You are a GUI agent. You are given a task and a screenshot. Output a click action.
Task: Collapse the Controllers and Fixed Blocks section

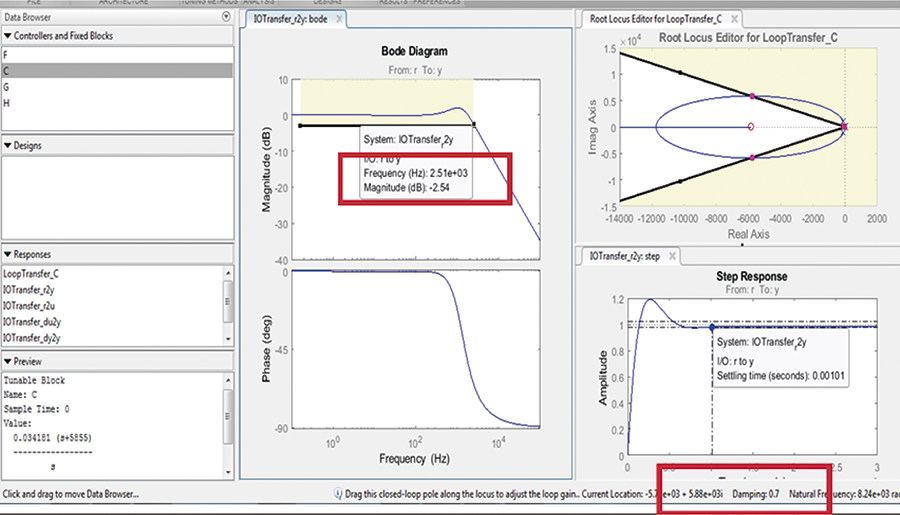coord(8,36)
